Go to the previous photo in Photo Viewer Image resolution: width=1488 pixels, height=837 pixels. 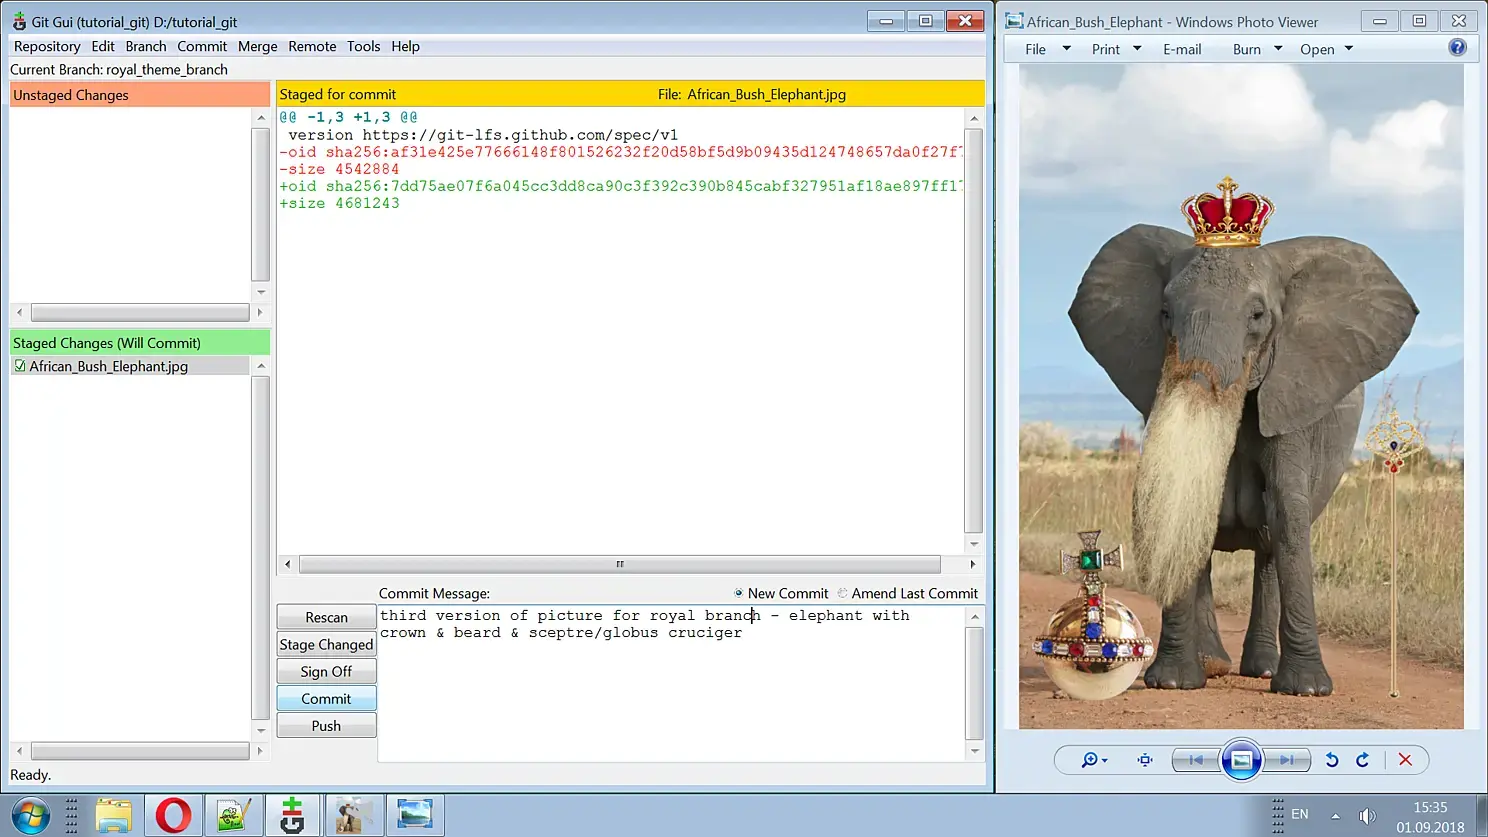click(x=1196, y=760)
